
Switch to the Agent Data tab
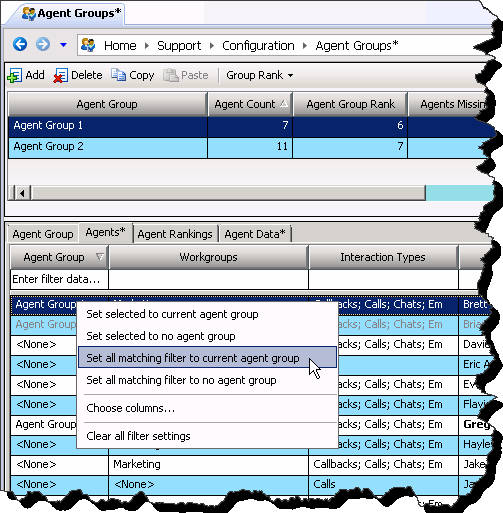click(x=255, y=234)
